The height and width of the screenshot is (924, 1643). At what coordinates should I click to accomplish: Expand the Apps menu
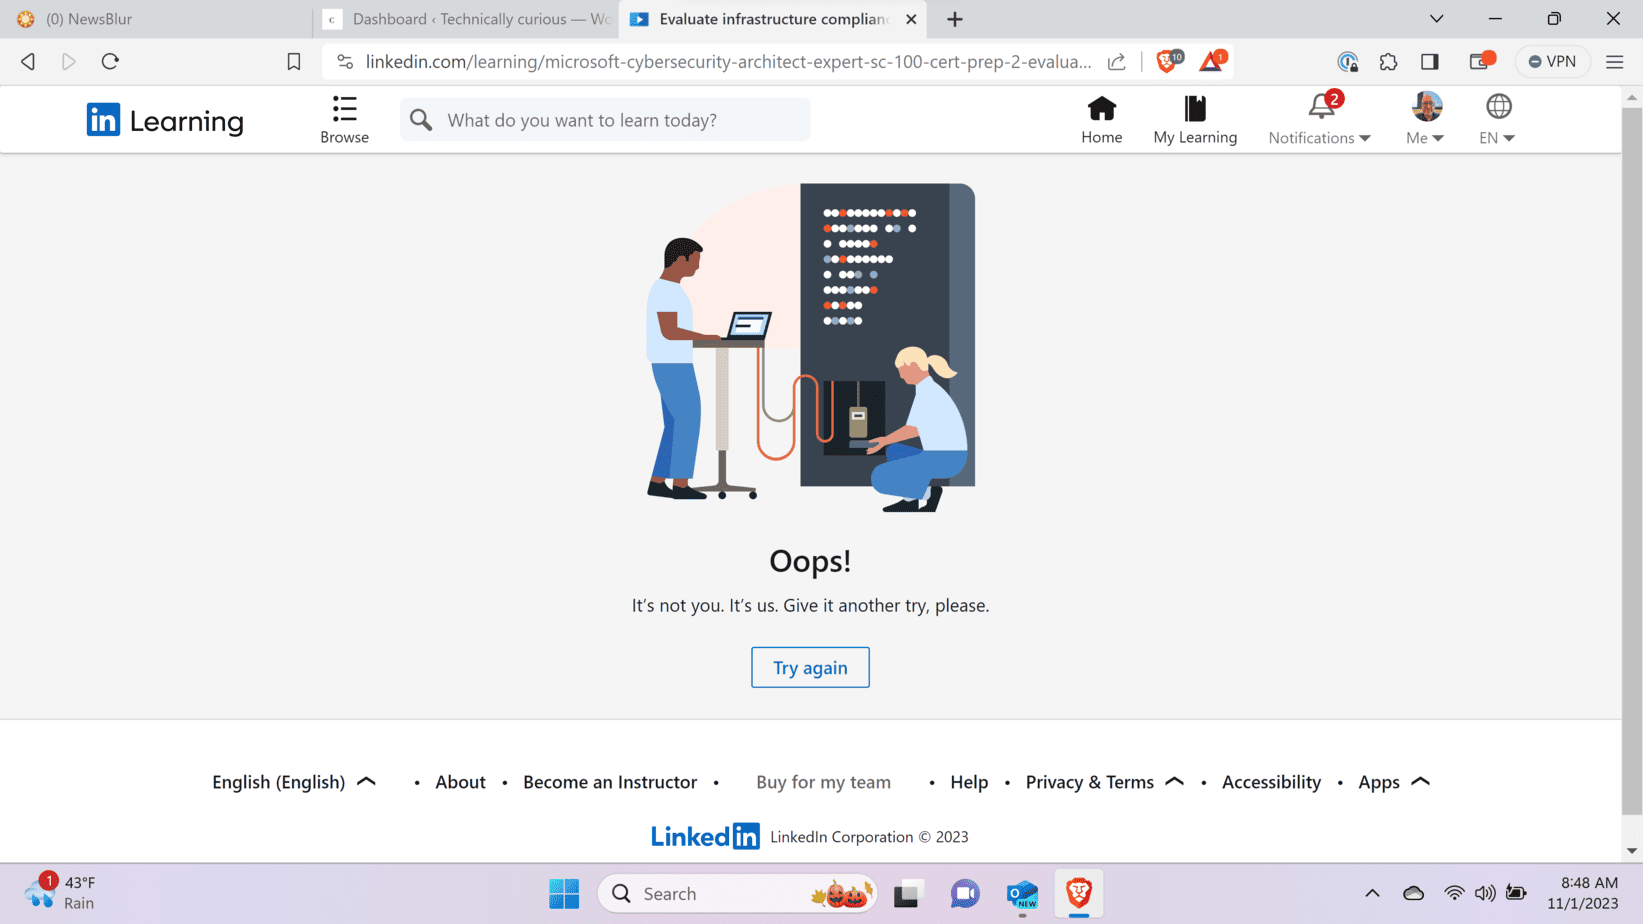click(x=1394, y=782)
